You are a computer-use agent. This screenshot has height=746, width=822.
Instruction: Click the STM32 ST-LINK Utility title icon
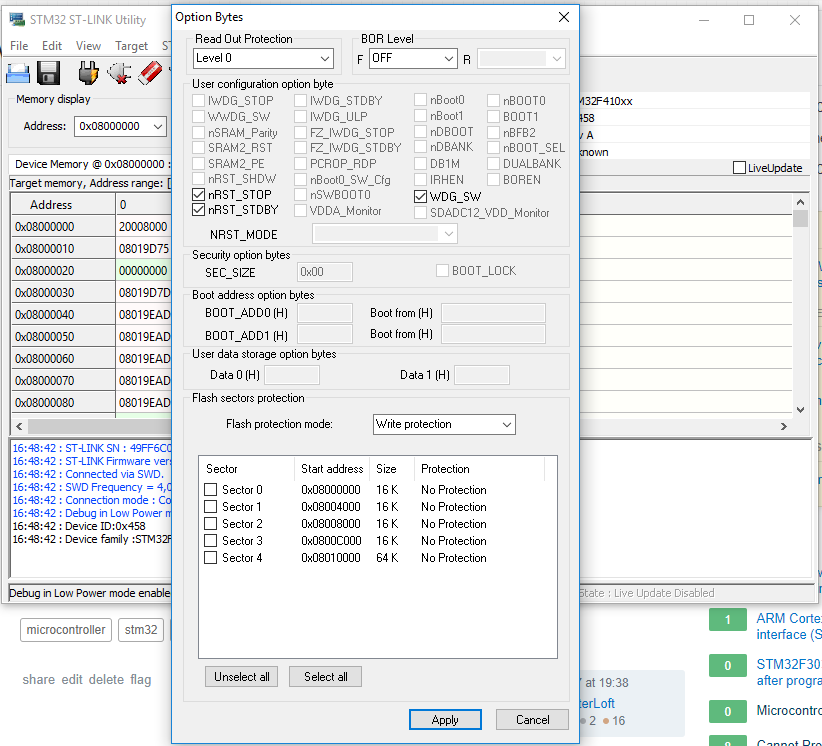pos(17,19)
